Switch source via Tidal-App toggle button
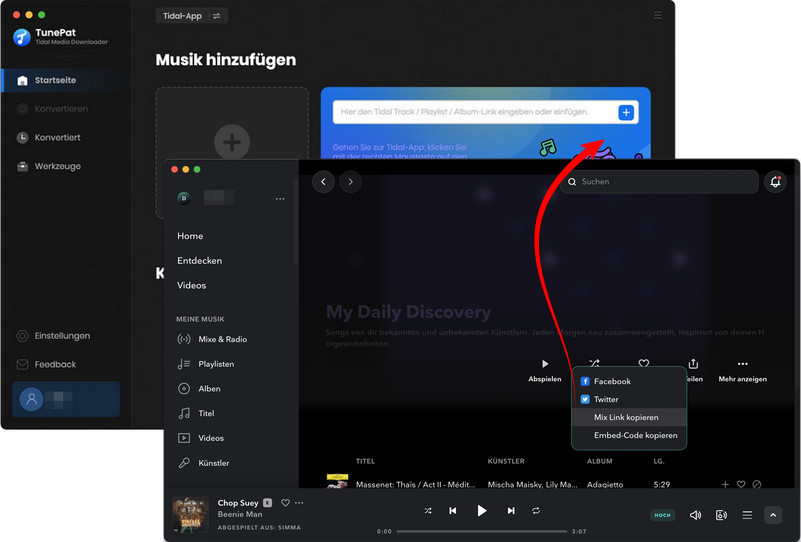 [192, 16]
